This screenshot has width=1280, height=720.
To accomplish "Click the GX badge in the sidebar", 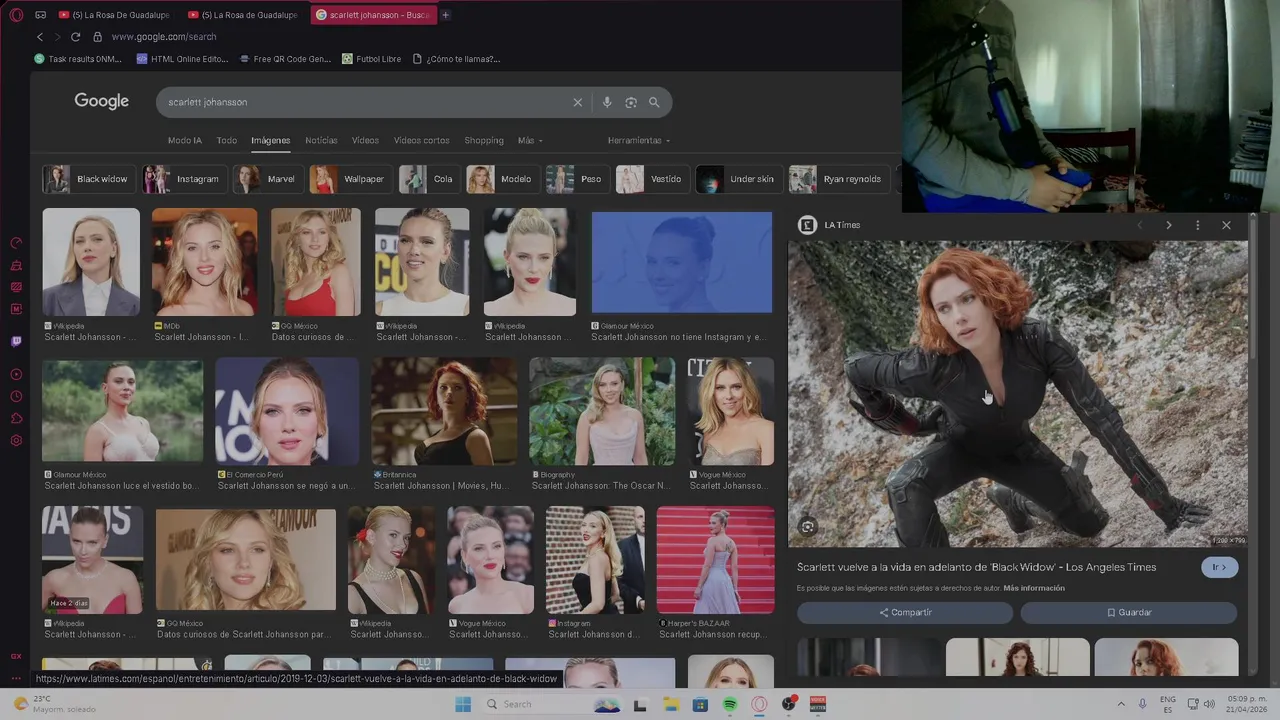I will (x=16, y=656).
